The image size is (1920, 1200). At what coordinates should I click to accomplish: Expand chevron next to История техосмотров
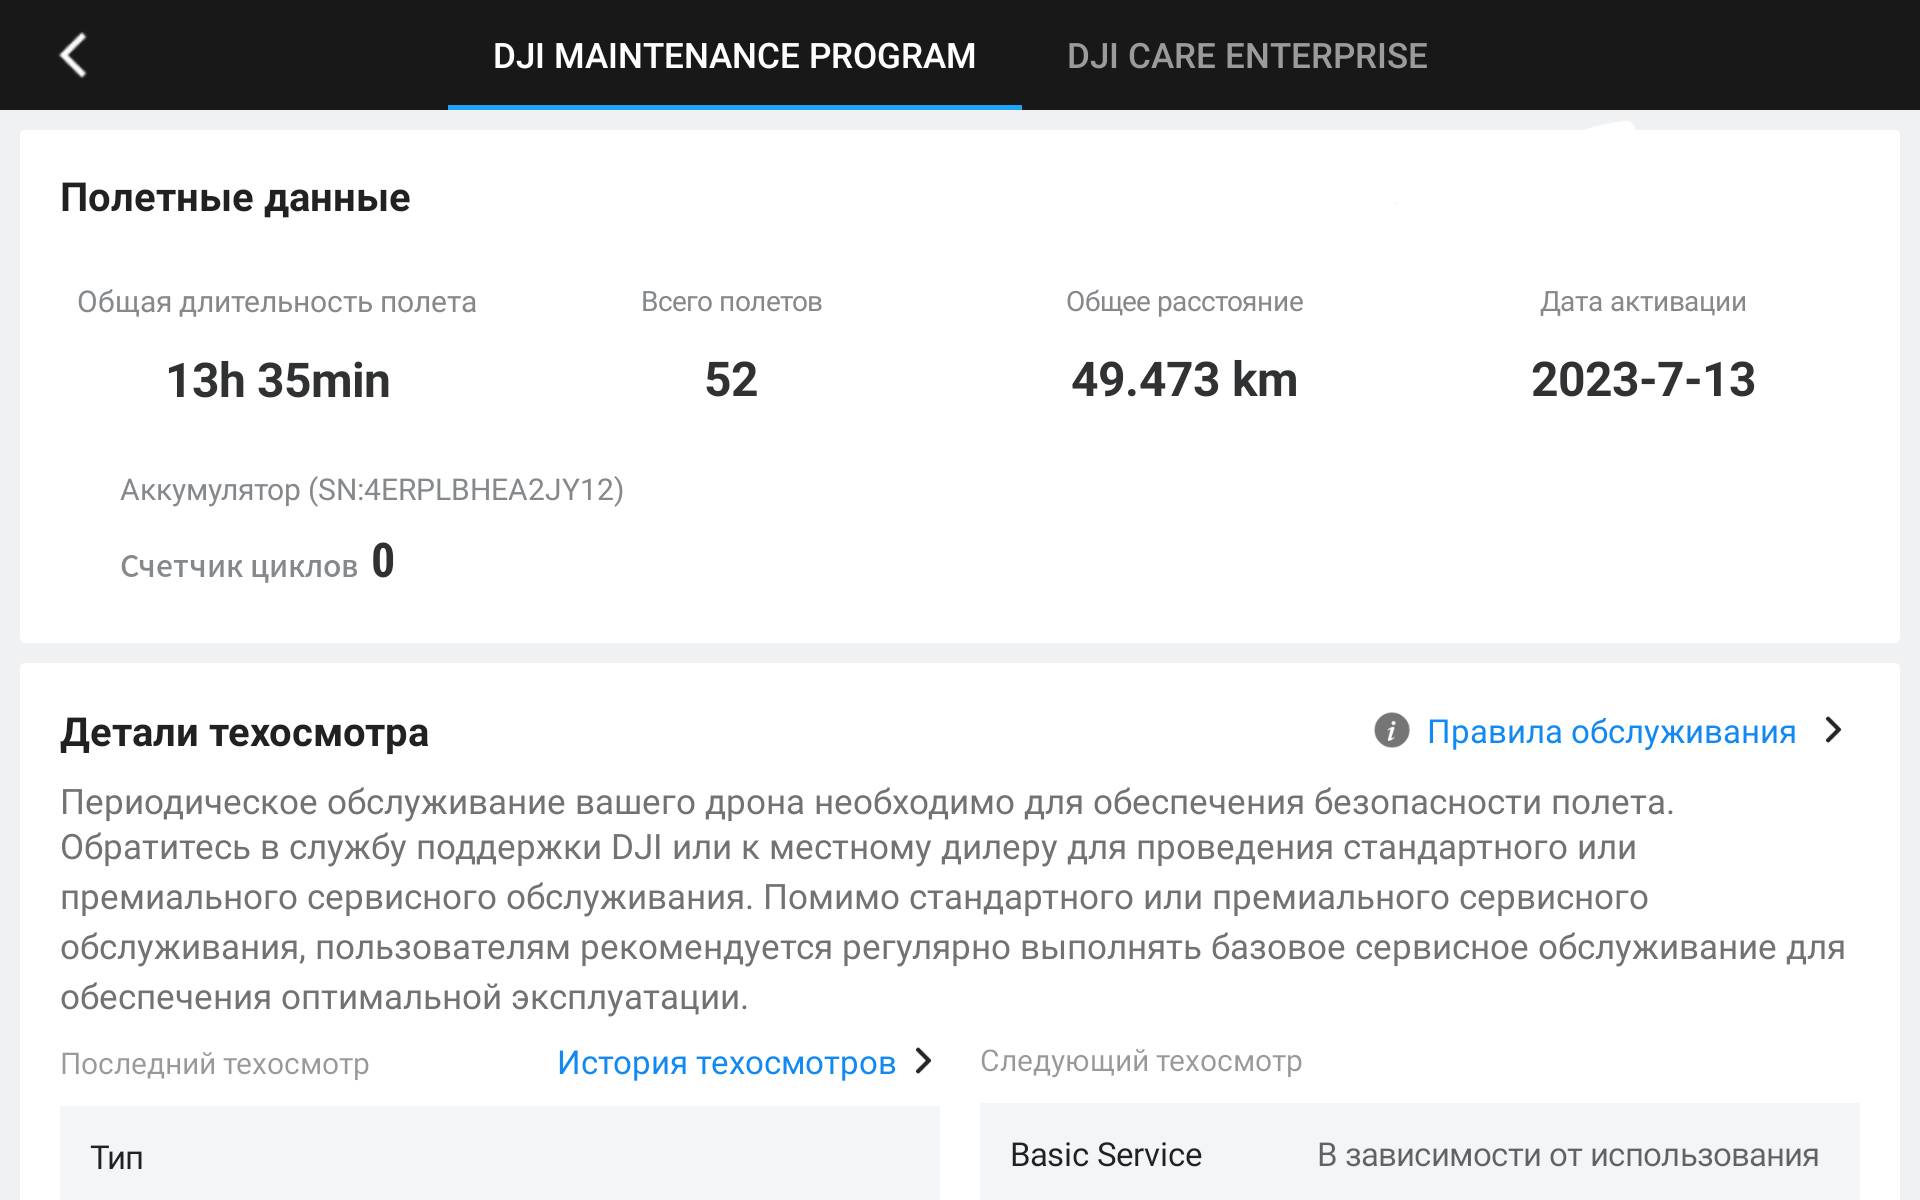pos(924,1061)
